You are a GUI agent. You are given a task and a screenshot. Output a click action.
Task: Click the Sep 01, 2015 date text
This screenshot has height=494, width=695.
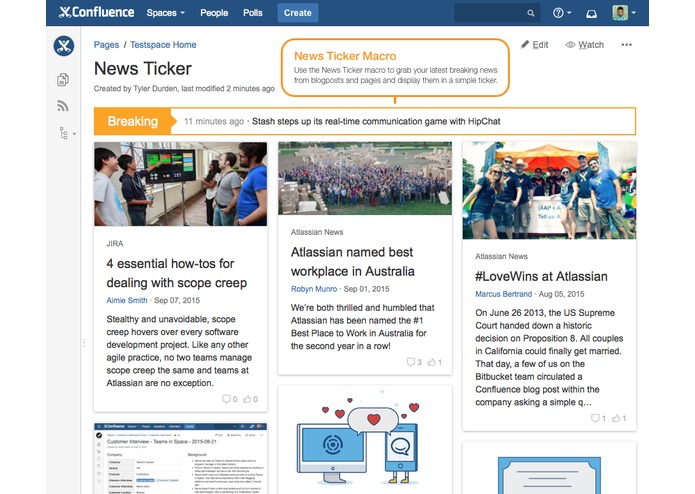367,289
